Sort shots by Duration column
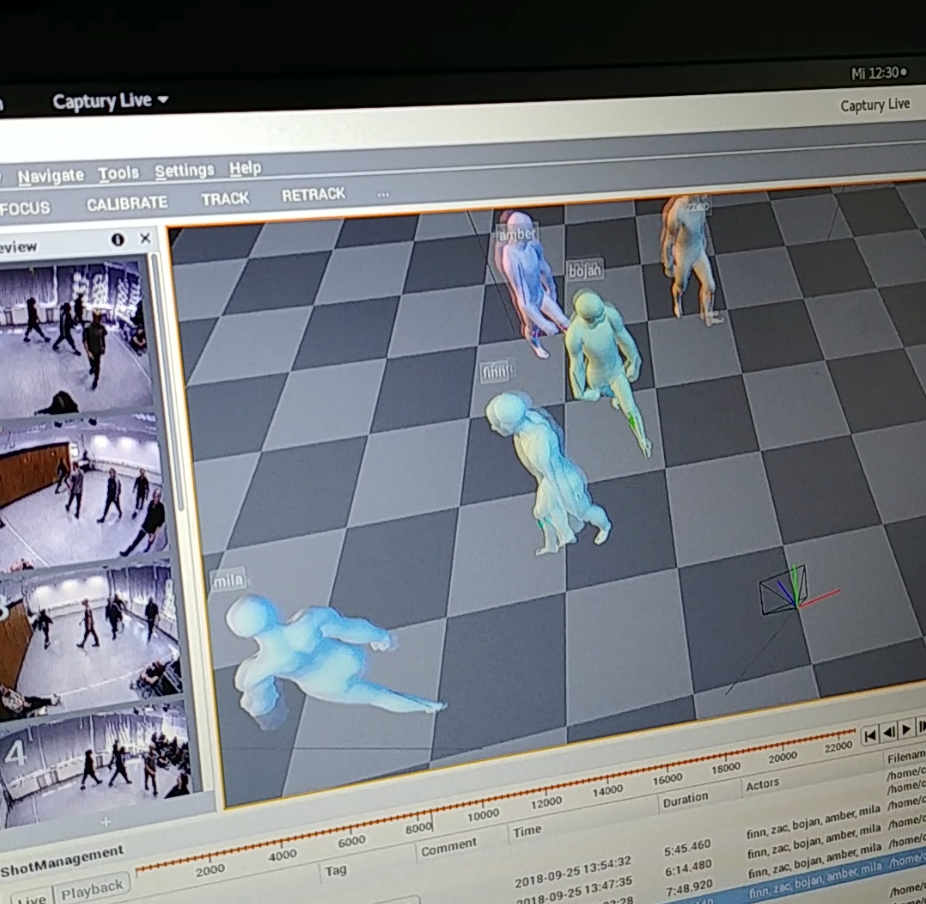 [x=685, y=799]
